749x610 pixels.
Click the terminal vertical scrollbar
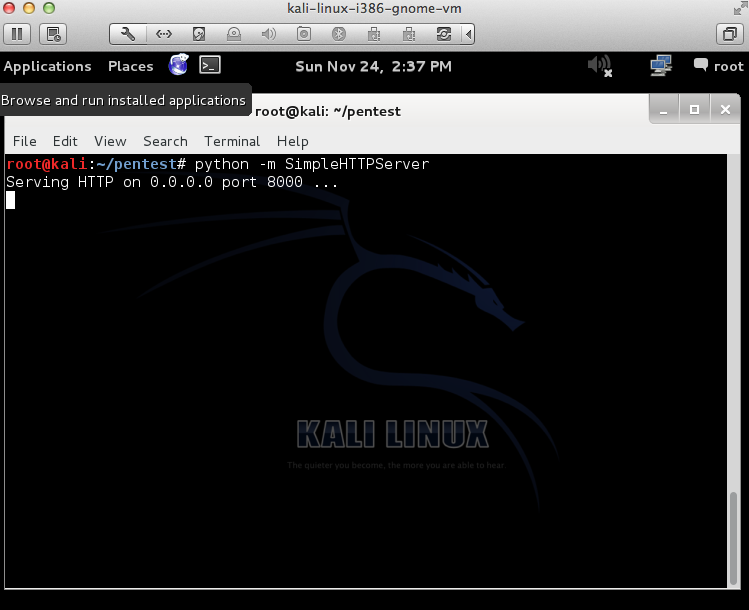734,538
